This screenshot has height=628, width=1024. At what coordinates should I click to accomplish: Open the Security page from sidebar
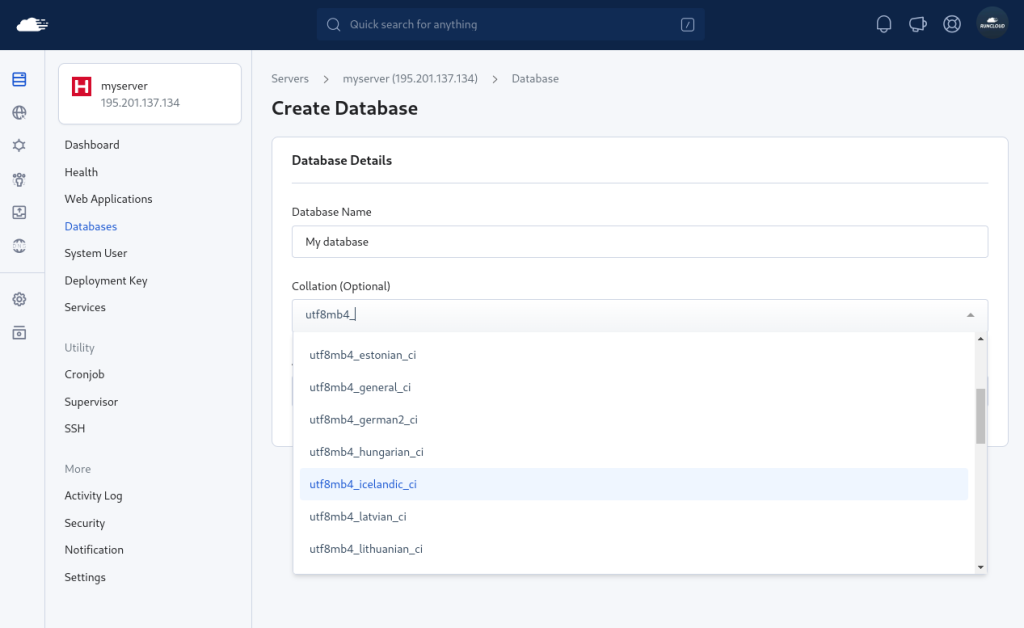coord(84,523)
